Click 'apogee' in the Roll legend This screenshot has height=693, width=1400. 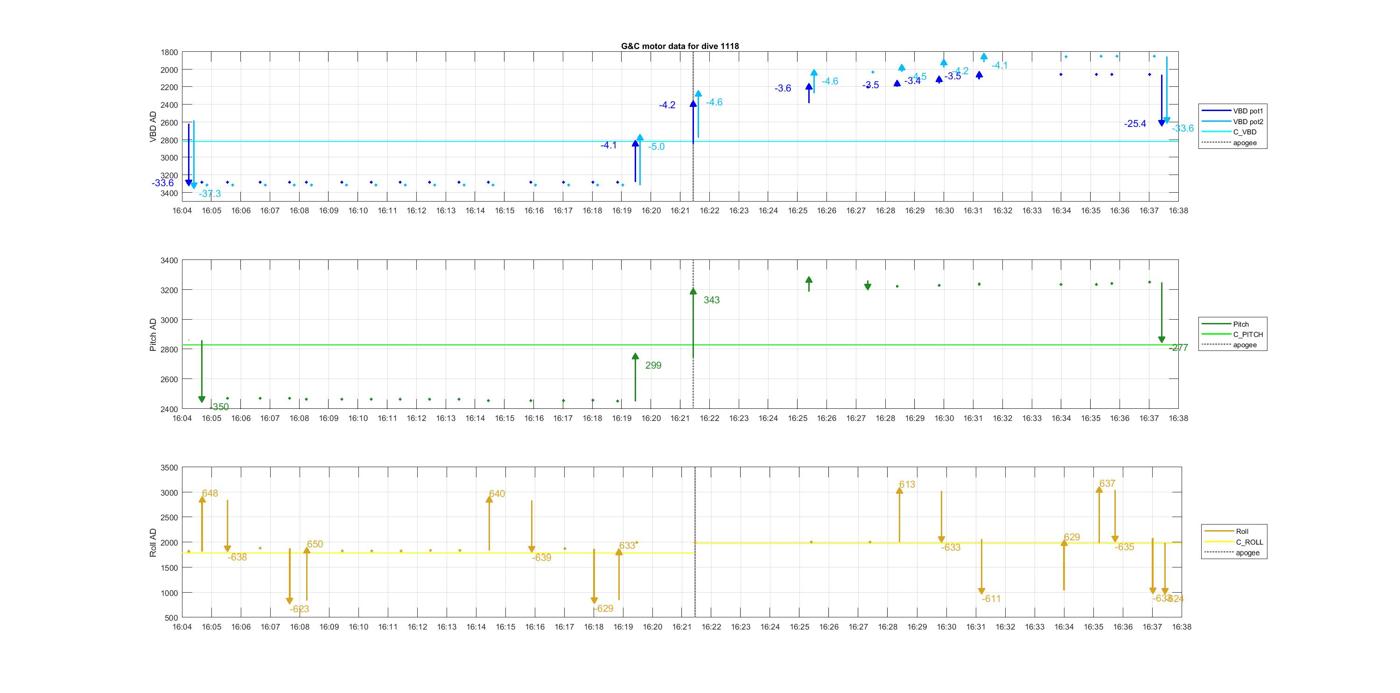click(1247, 552)
